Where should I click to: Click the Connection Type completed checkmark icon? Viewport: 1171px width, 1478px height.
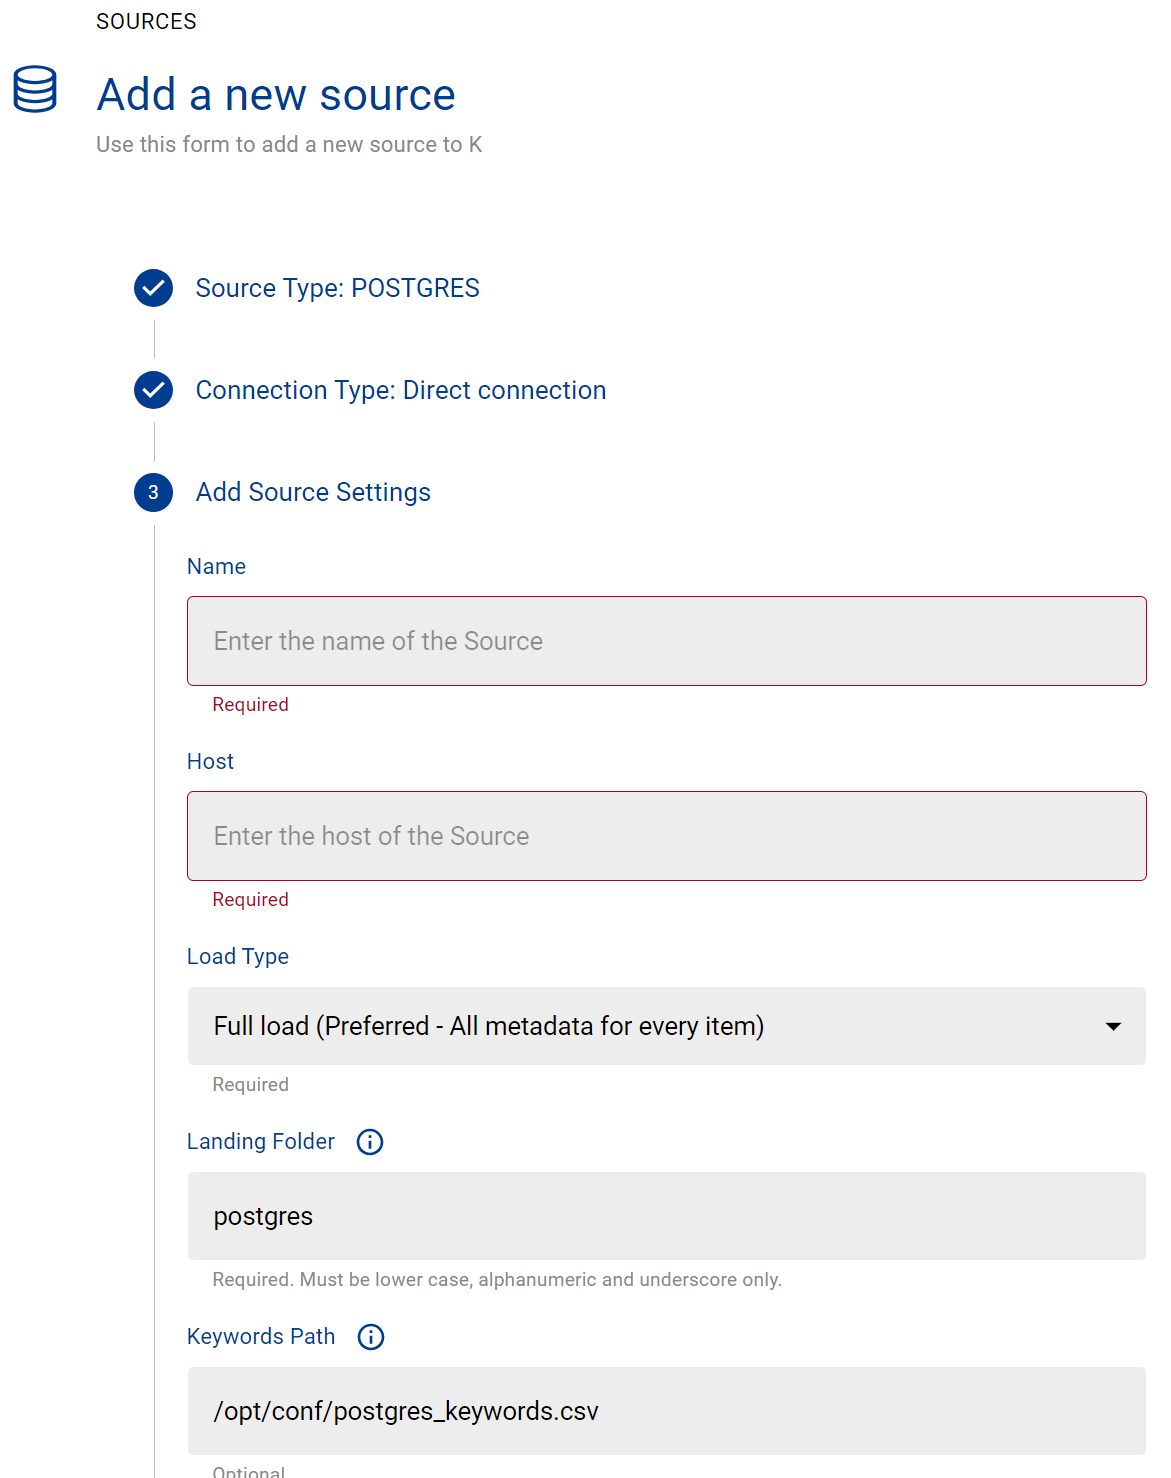[x=153, y=390]
